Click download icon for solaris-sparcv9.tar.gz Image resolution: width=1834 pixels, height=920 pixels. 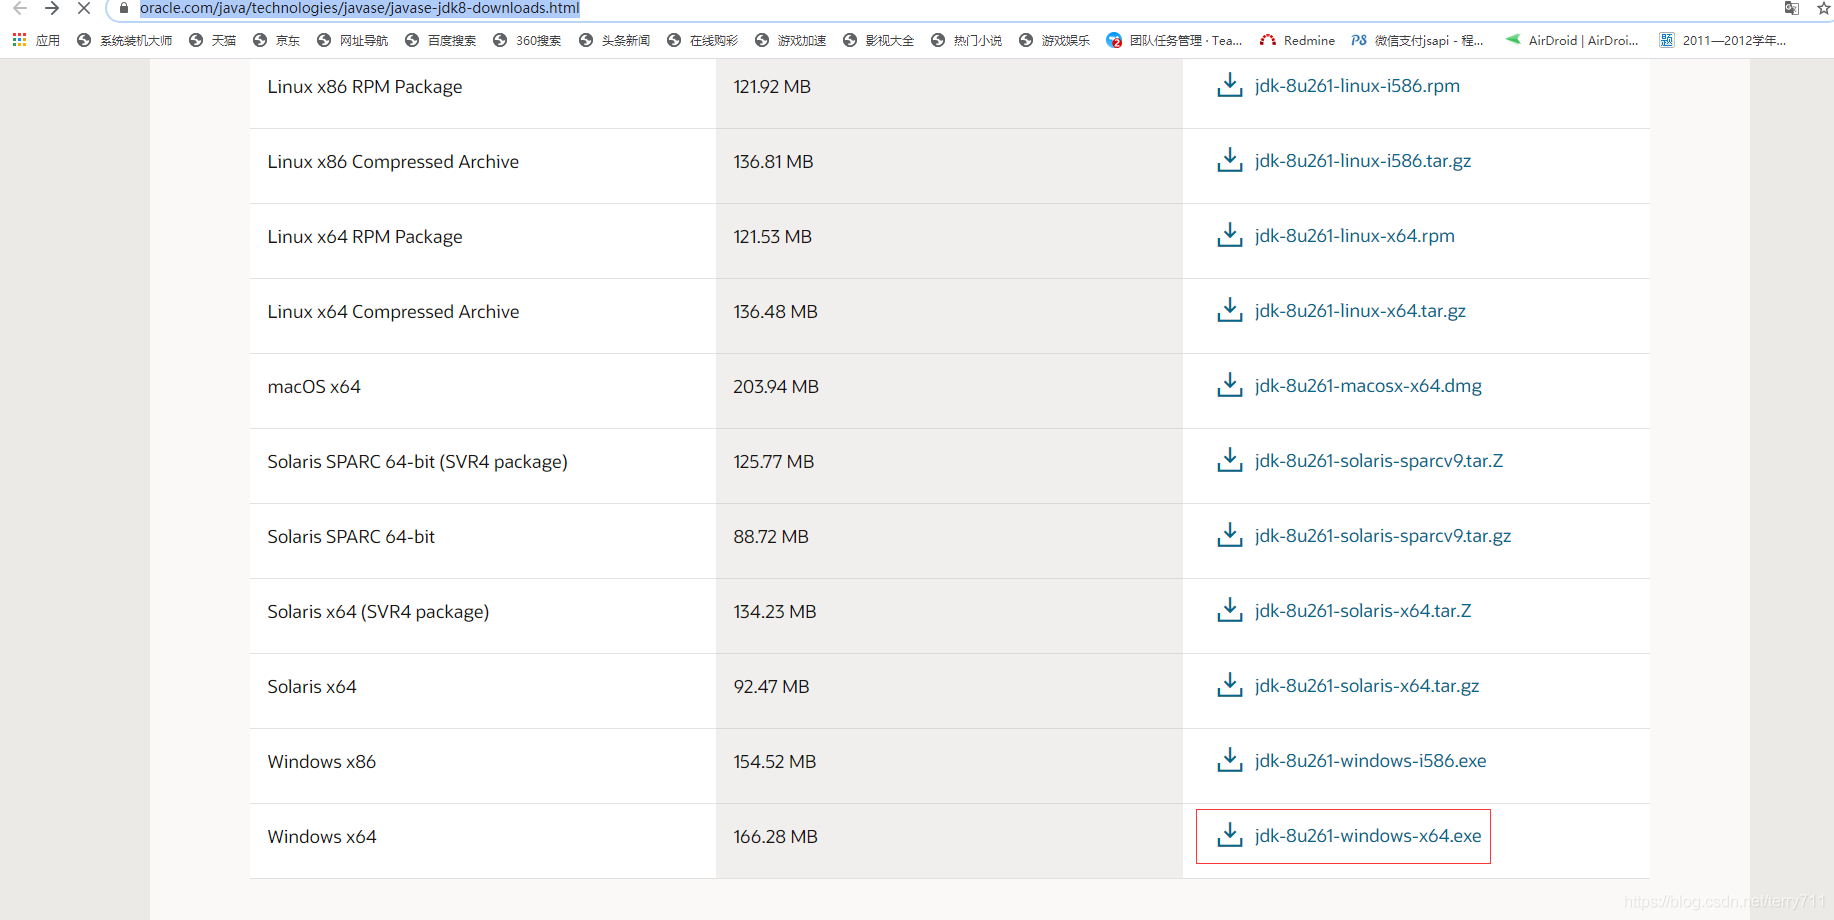pyautogui.click(x=1230, y=535)
